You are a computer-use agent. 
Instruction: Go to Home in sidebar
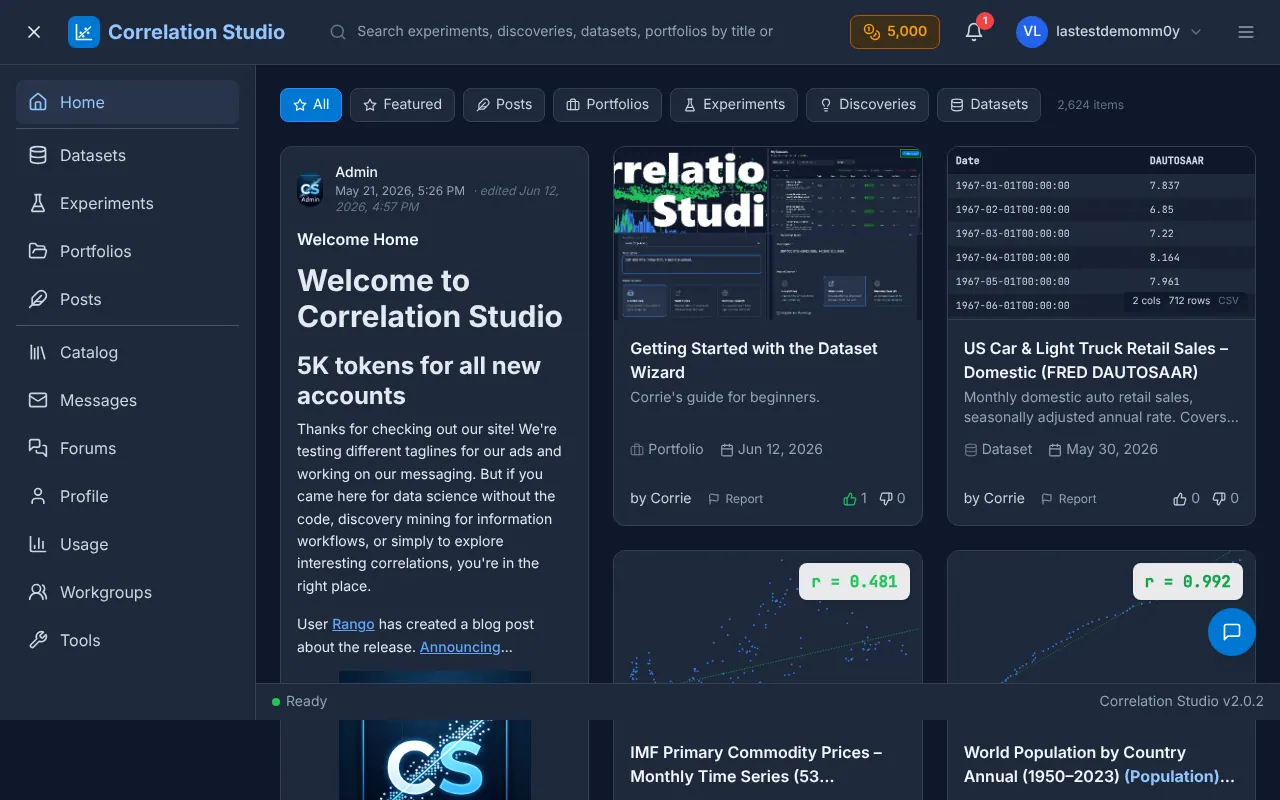coord(127,102)
